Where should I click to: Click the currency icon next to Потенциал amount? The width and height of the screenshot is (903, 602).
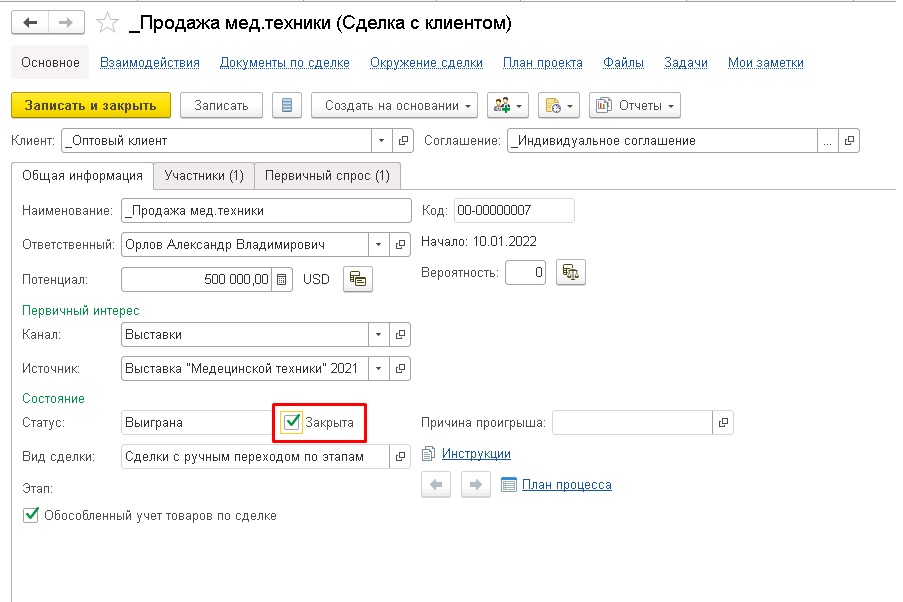[357, 279]
